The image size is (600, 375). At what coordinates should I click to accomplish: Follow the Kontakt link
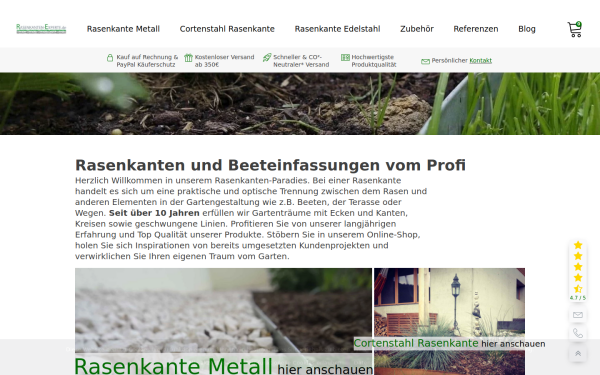tap(481, 60)
